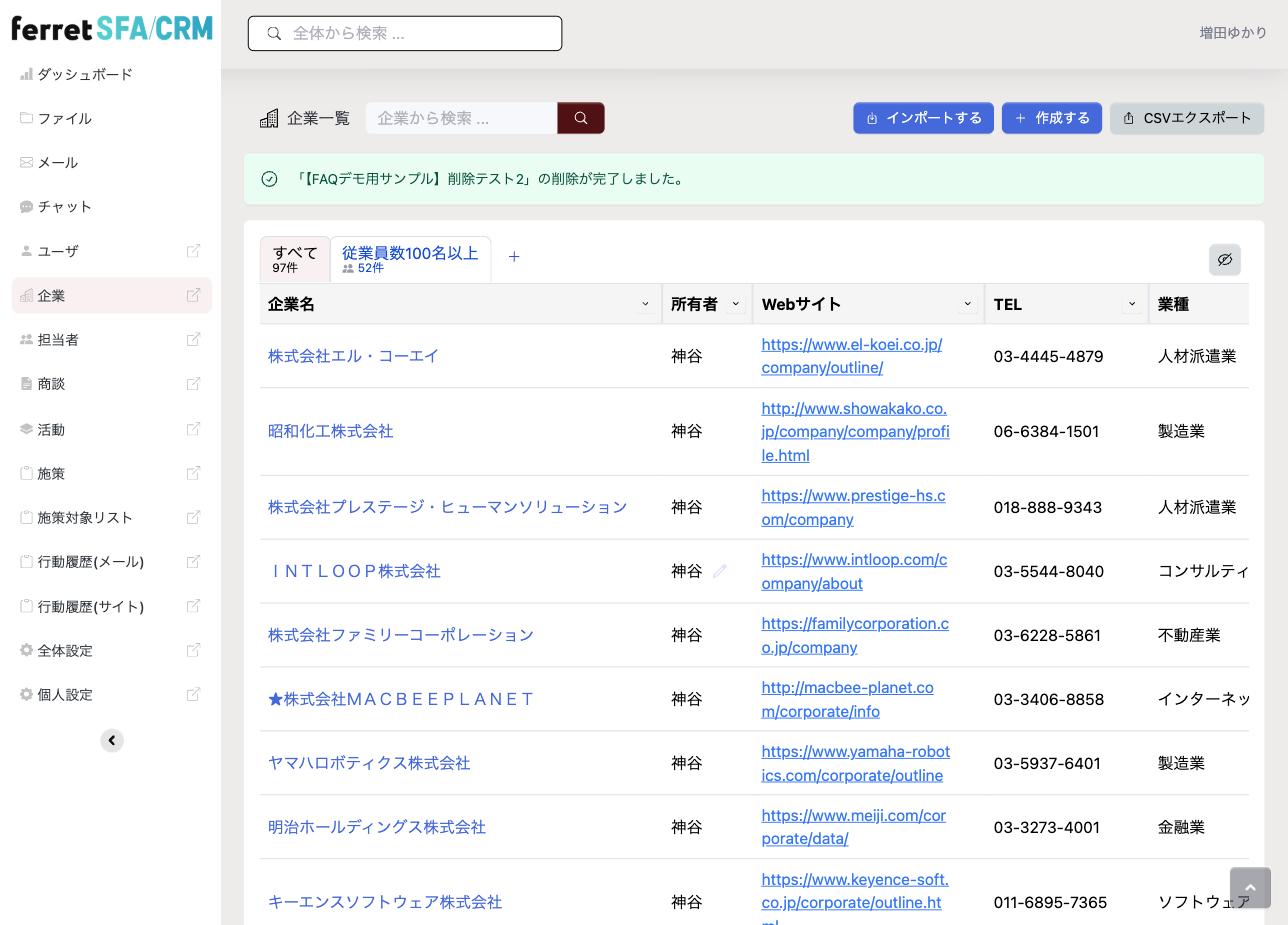Open the 株式会社エル・コーエイ company link
Image resolution: width=1288 pixels, height=925 pixels.
(x=353, y=356)
